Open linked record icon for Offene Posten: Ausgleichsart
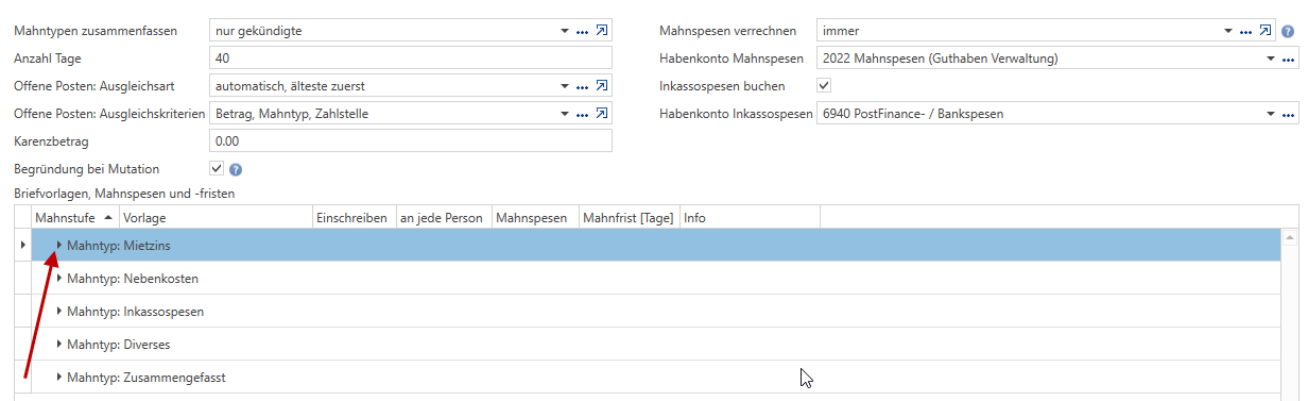The width and height of the screenshot is (1308, 401). click(602, 86)
